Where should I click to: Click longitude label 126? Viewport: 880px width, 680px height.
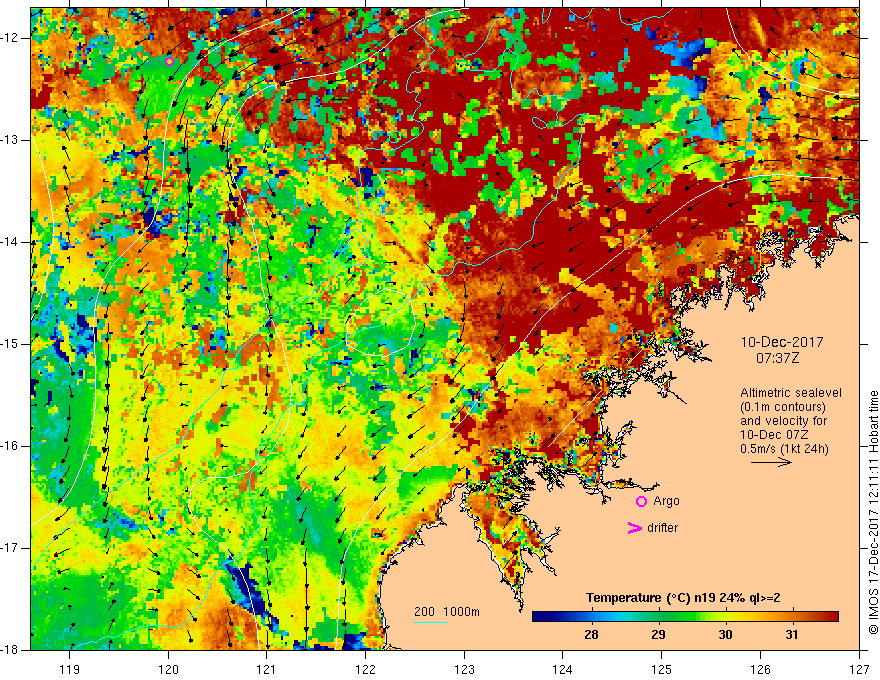coord(760,669)
